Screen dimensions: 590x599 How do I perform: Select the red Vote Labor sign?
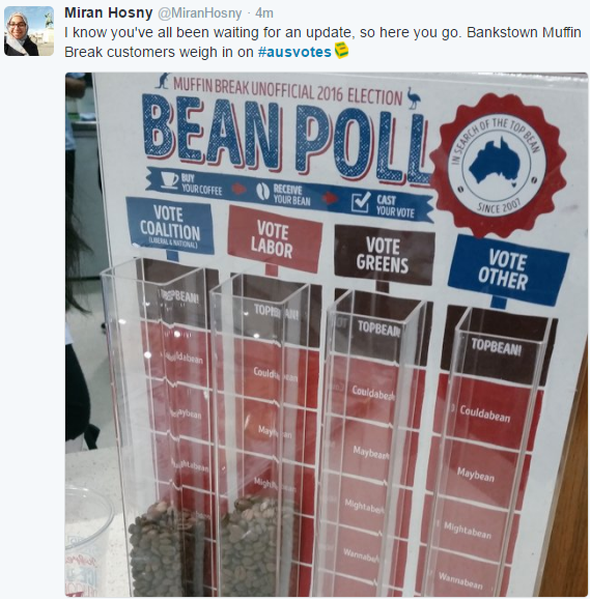click(274, 240)
